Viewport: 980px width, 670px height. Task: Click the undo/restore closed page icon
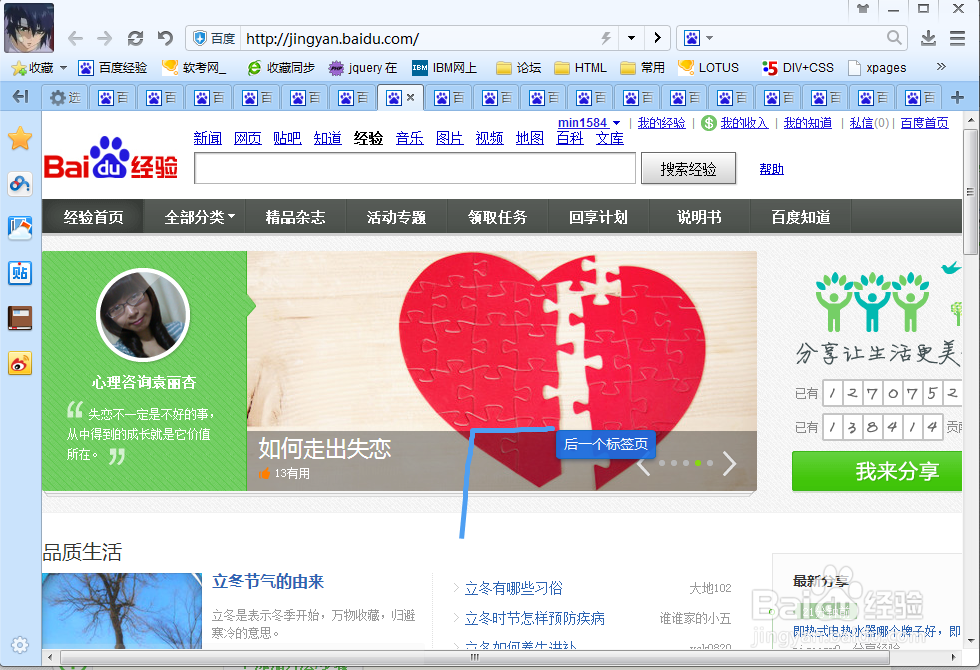click(x=165, y=39)
